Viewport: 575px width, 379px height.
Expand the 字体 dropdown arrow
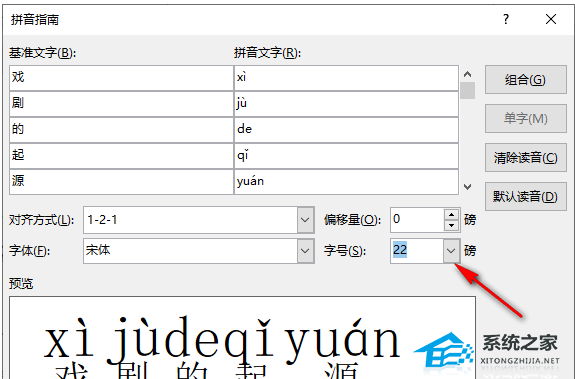tap(305, 251)
